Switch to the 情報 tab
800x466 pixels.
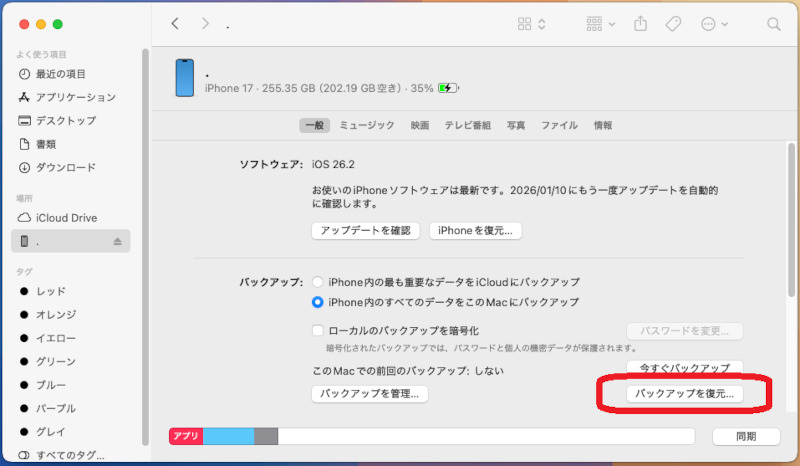[603, 125]
